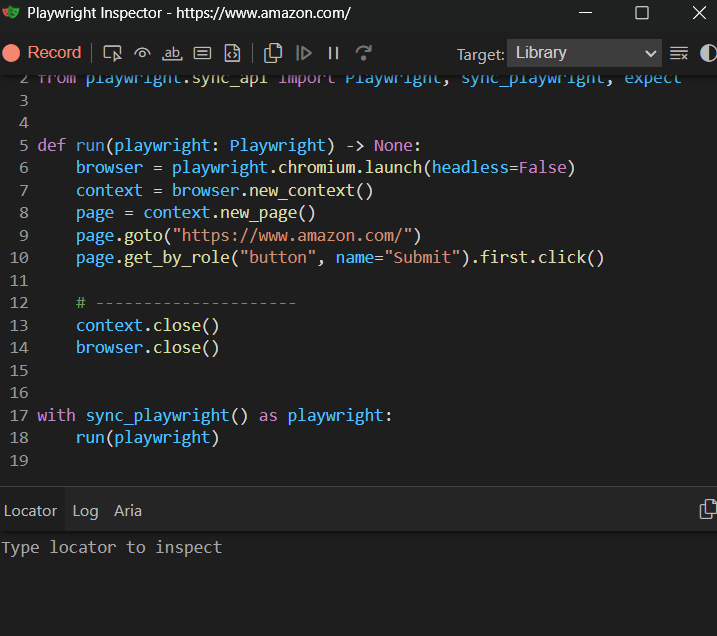Switch to the Locator tab
The width and height of the screenshot is (717, 636).
(31, 511)
